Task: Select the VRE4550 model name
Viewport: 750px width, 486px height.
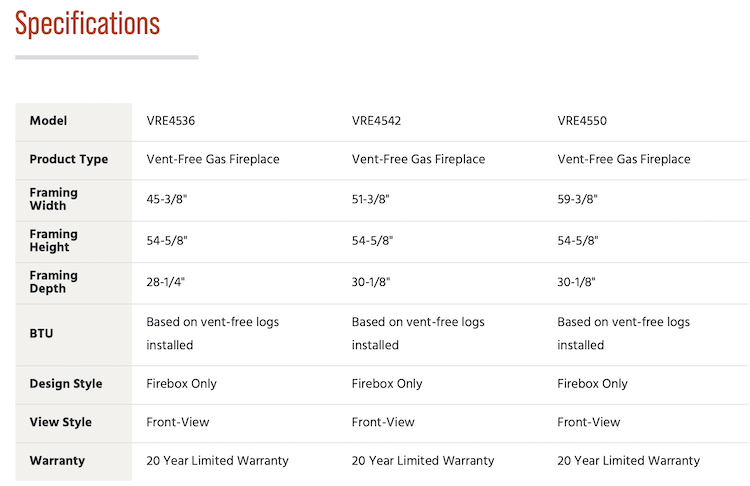Action: tap(582, 121)
